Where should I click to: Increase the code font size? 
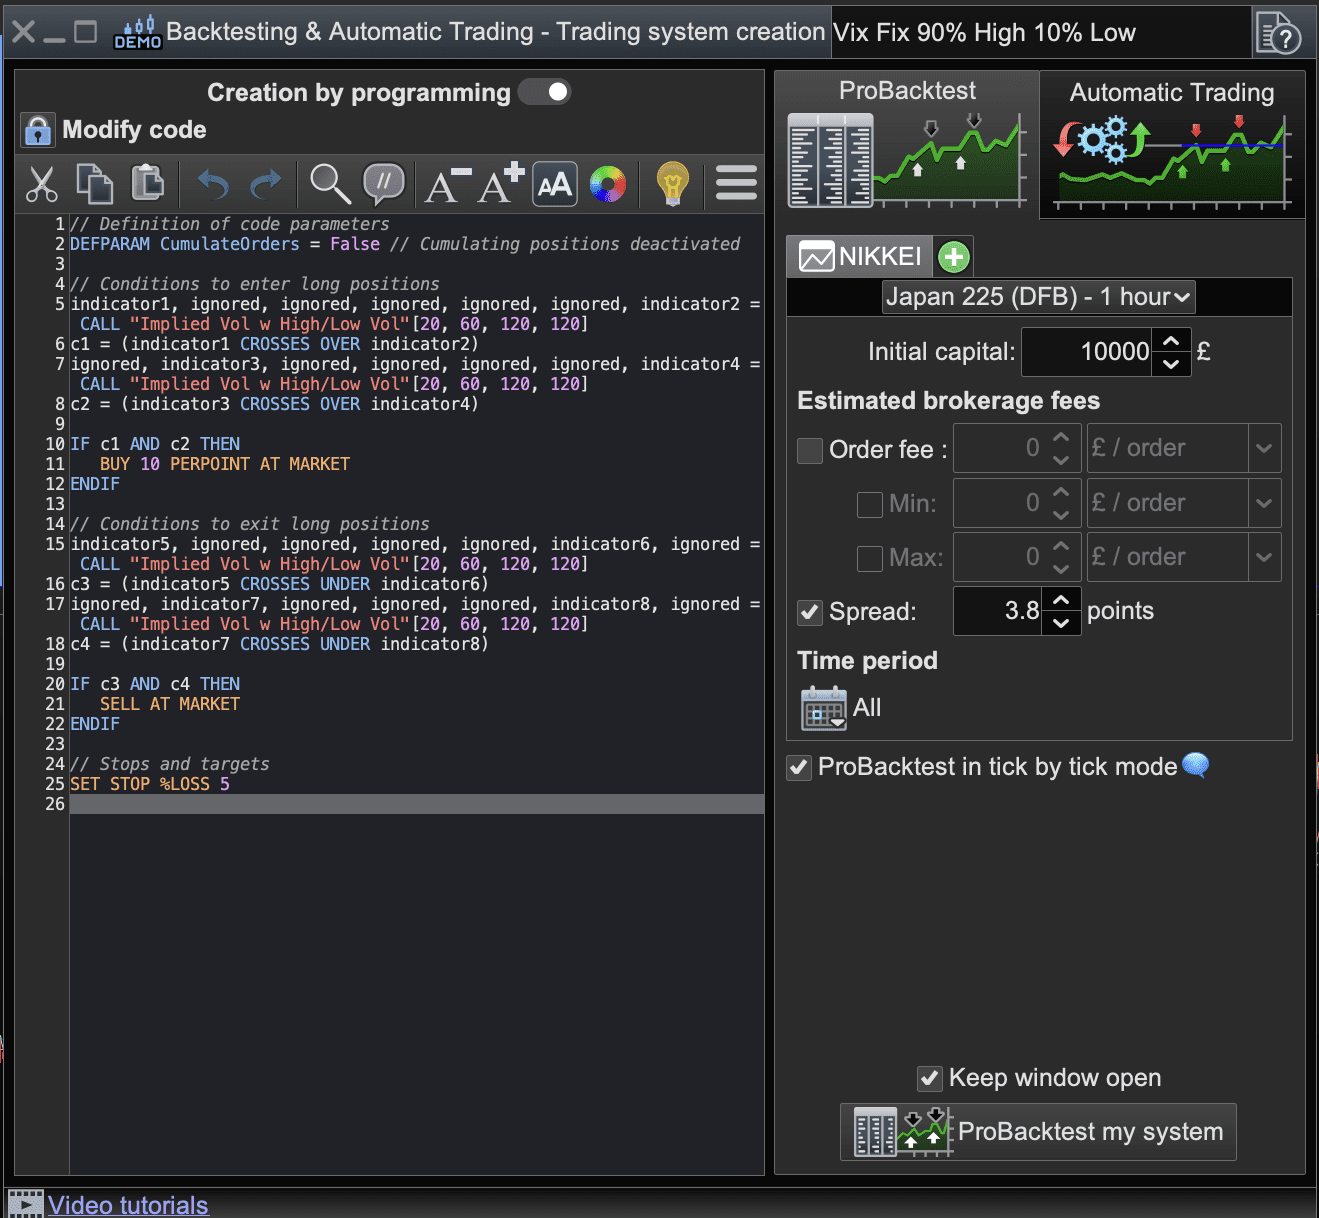(500, 184)
